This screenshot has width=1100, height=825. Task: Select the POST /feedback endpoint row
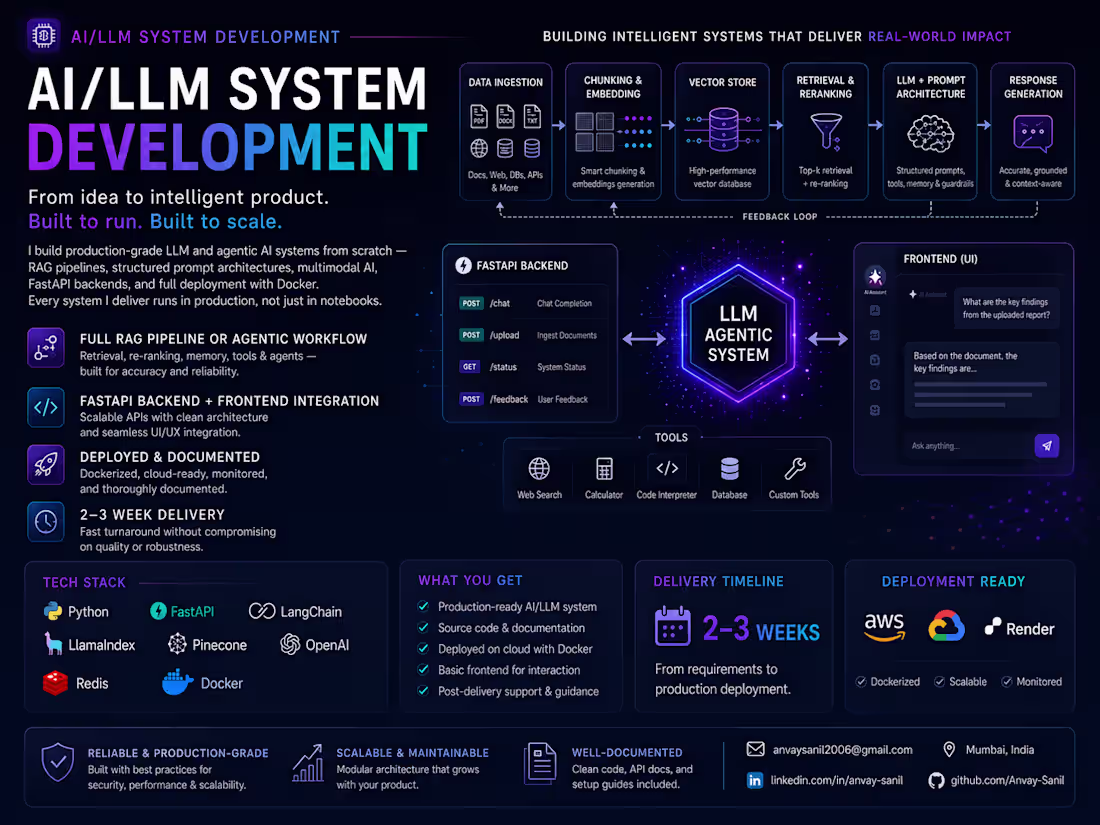click(530, 398)
